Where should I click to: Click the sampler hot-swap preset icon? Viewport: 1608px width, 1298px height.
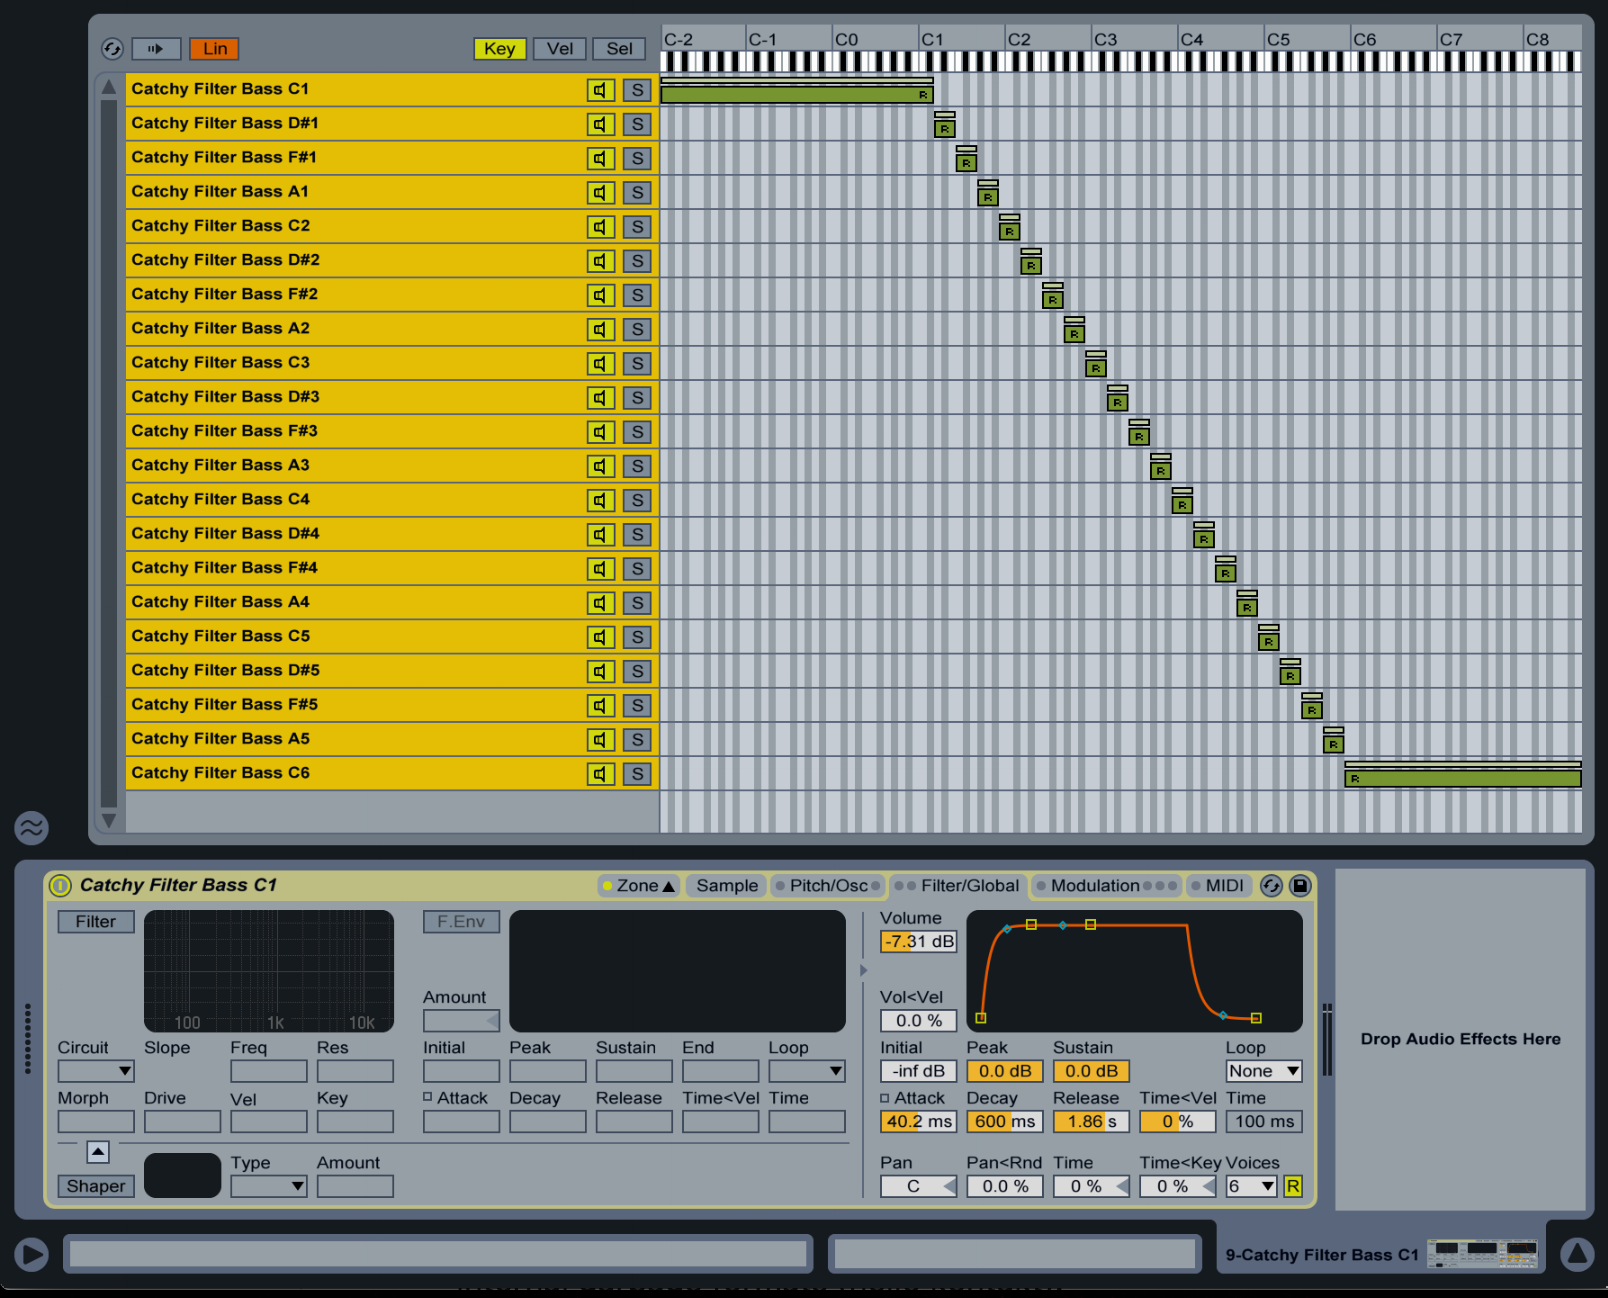[1271, 885]
